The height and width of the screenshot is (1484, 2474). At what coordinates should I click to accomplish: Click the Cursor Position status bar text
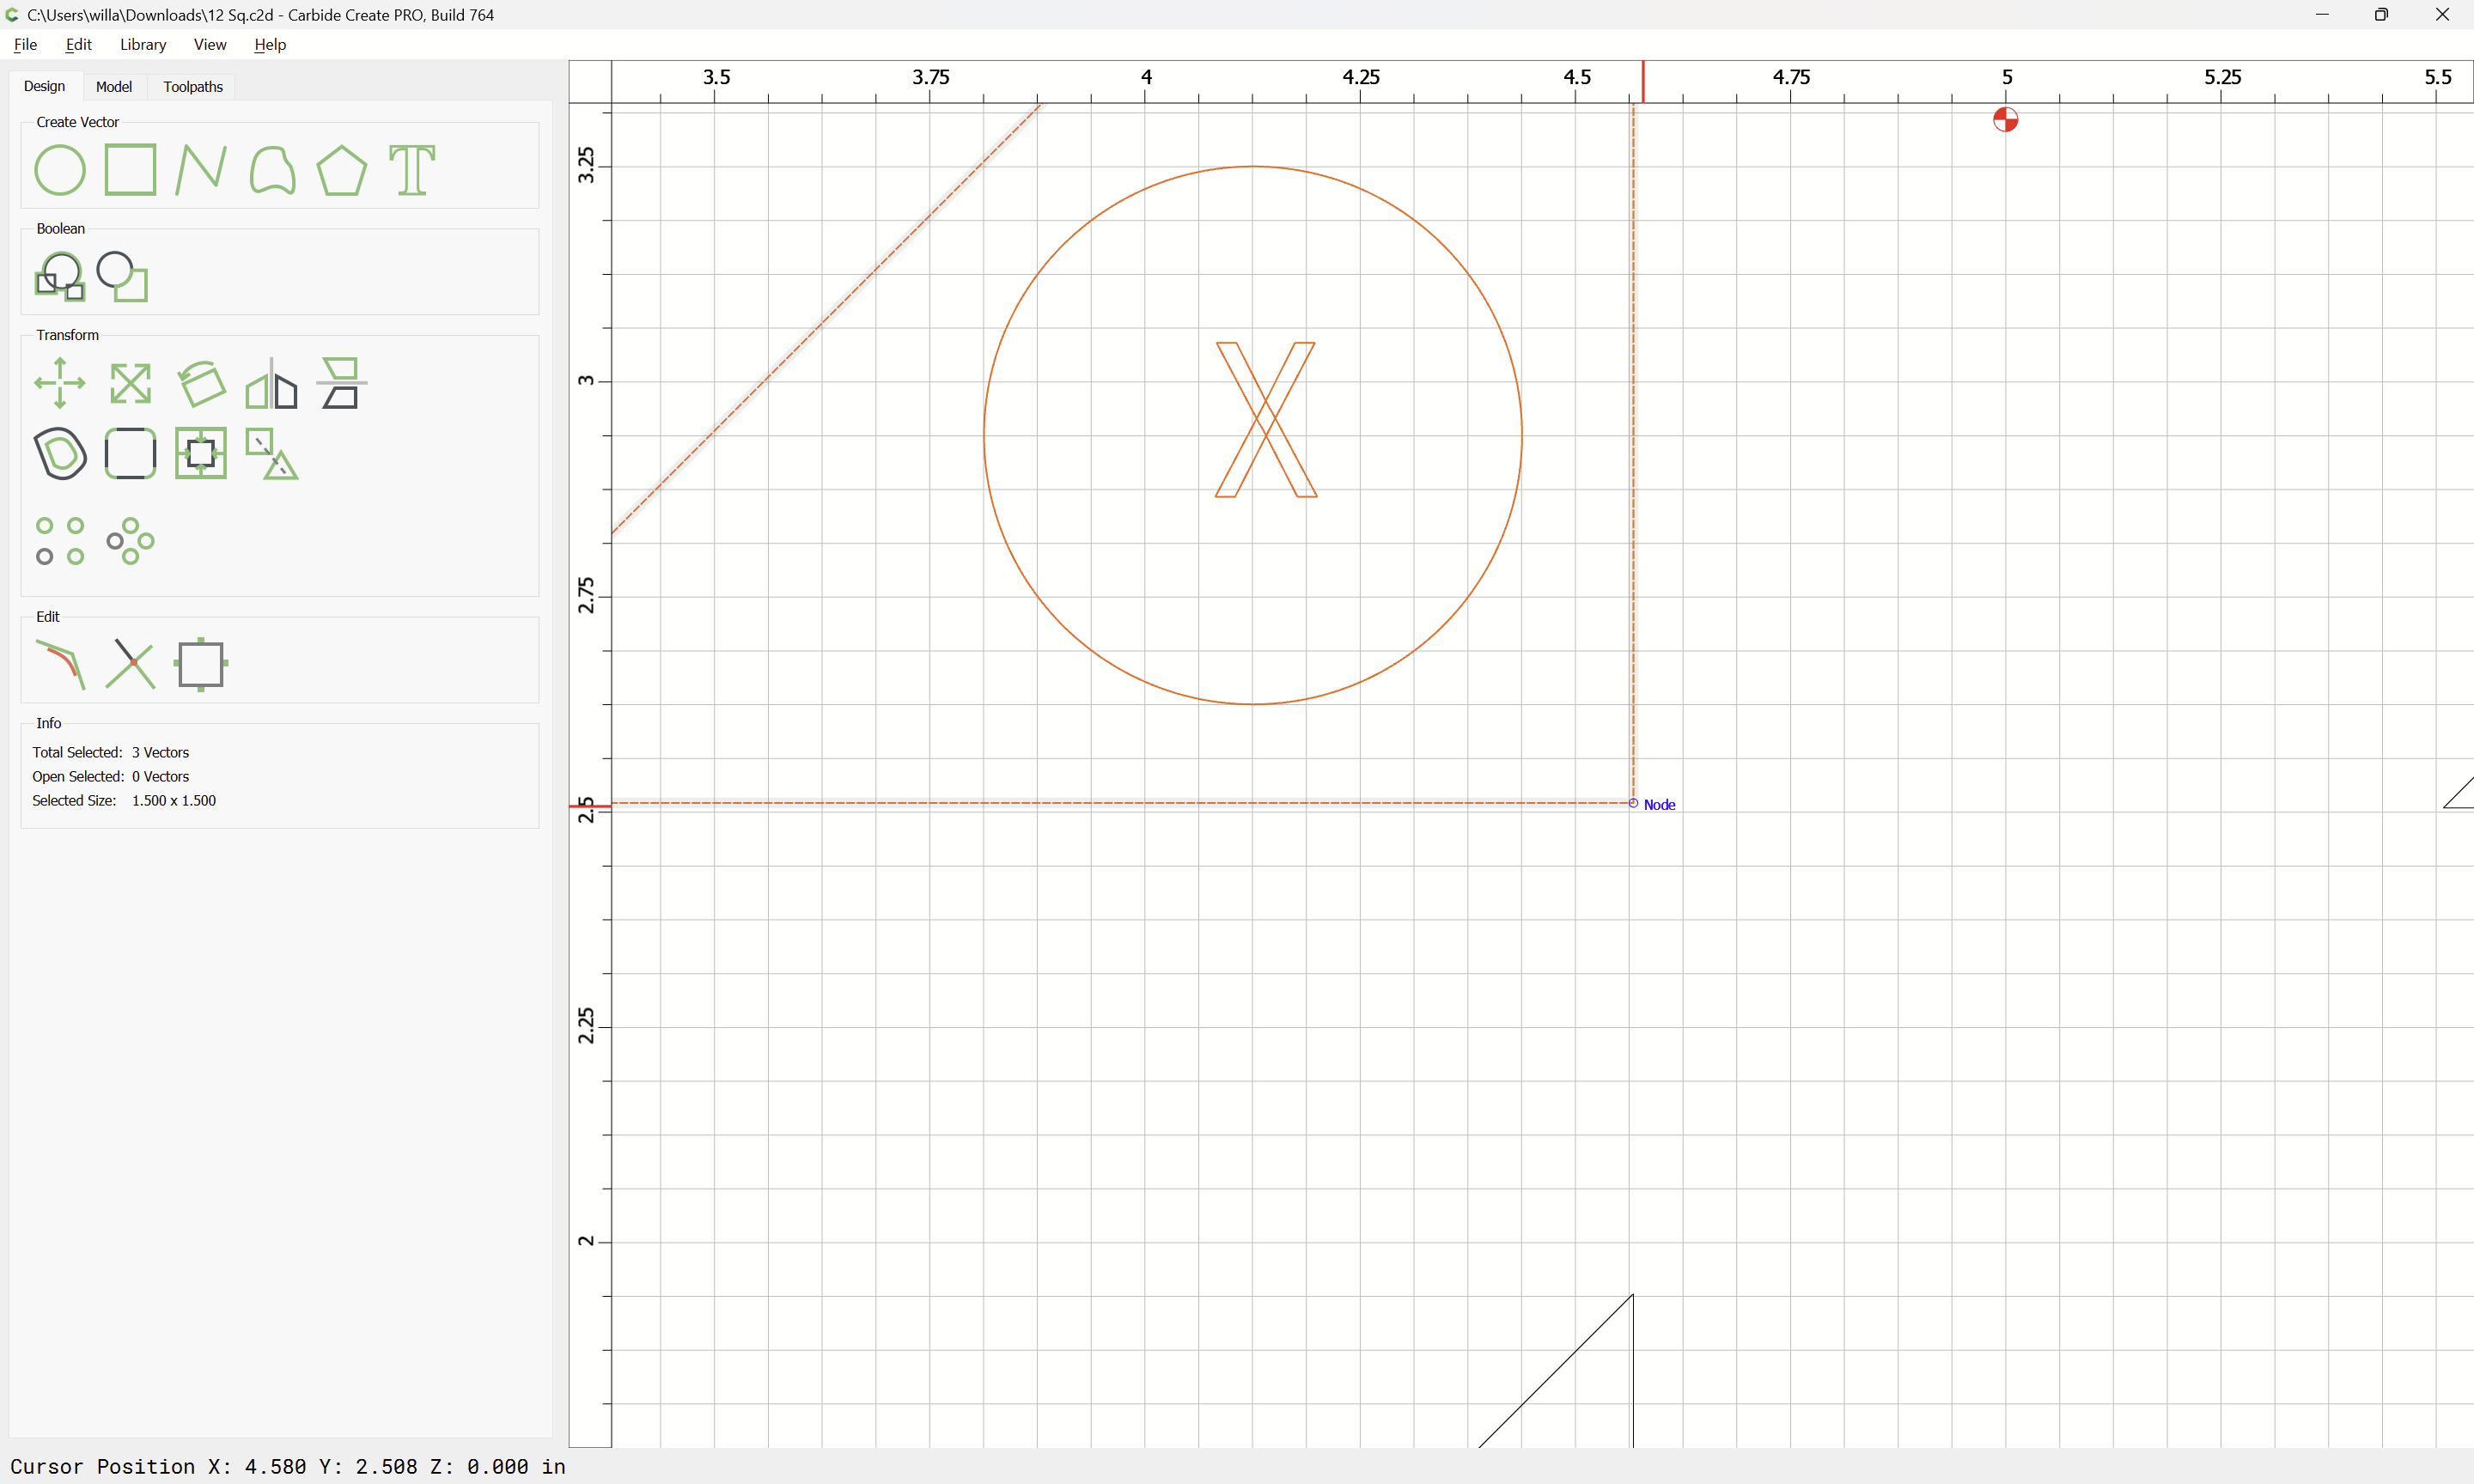tap(288, 1466)
